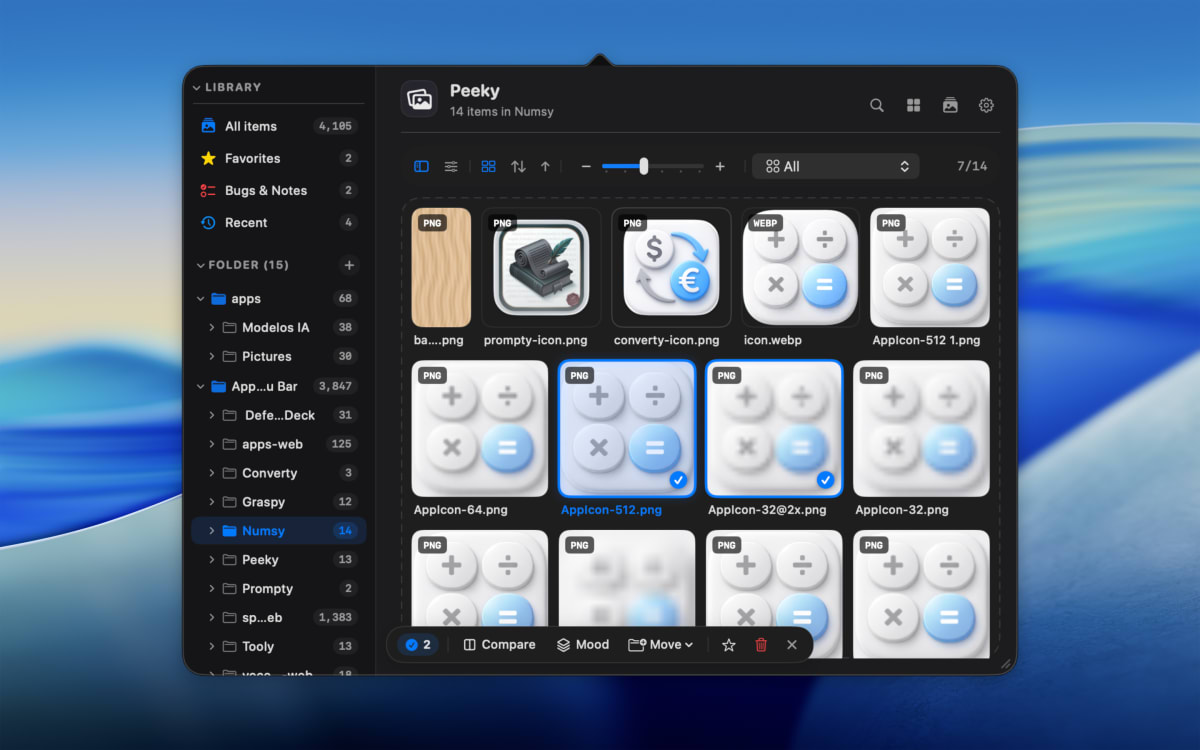Collapse the App...u Bar folder chevron
The height and width of the screenshot is (750, 1200).
coord(201,387)
